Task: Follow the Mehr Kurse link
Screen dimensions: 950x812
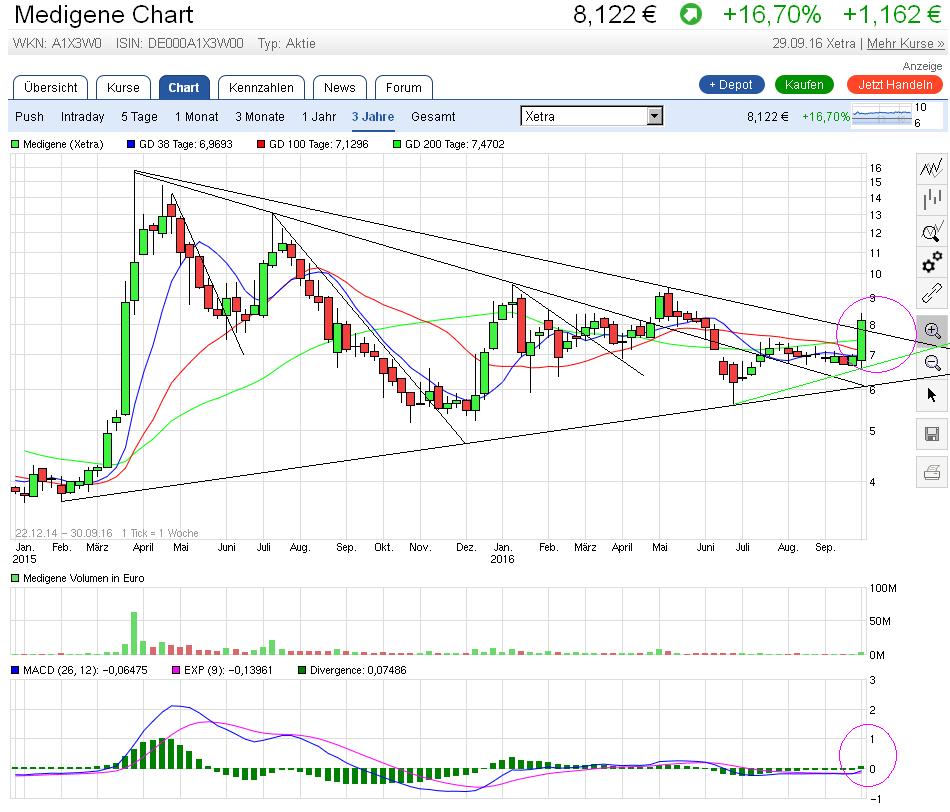Action: pos(905,44)
